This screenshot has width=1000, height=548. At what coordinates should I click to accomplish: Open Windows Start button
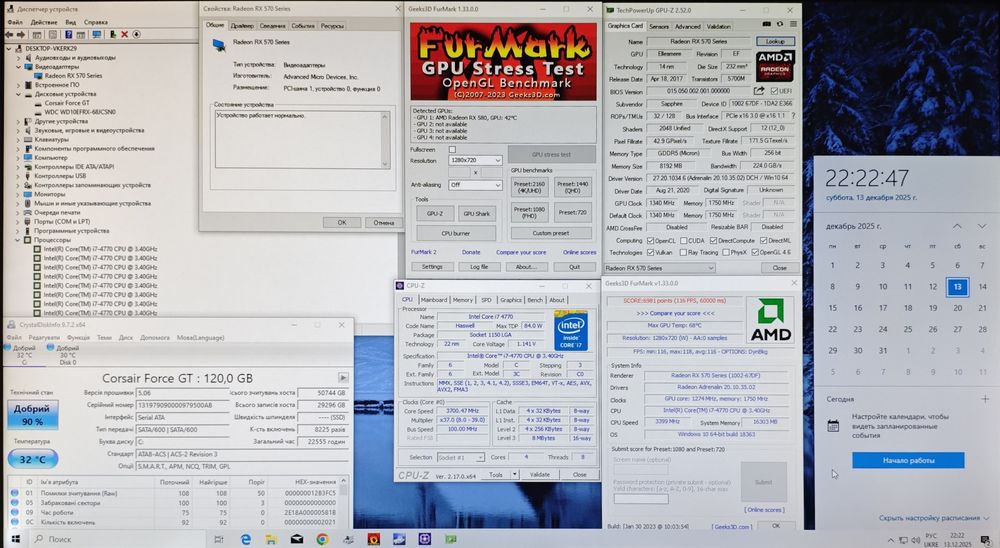coord(15,539)
